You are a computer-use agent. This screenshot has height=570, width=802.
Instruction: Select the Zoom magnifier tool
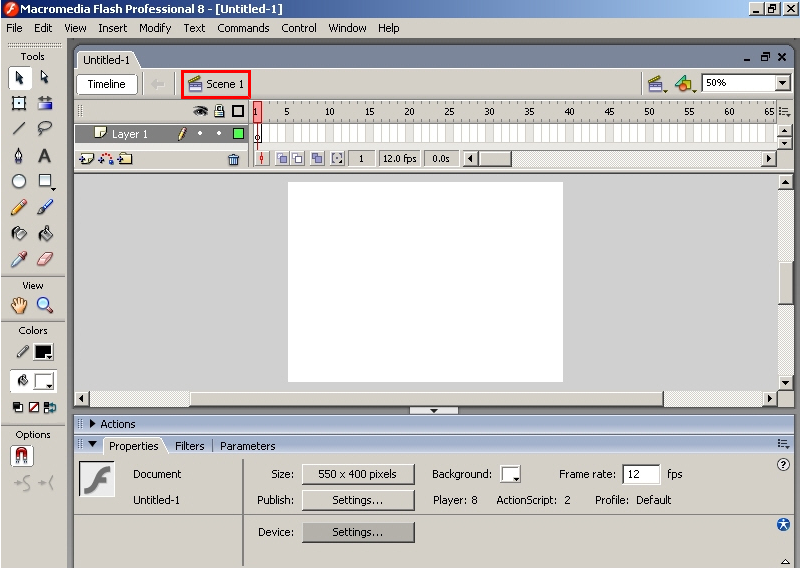coord(45,305)
